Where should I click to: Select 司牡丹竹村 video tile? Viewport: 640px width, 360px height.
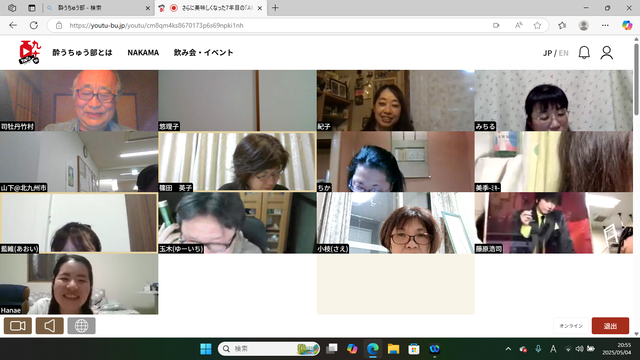point(79,100)
